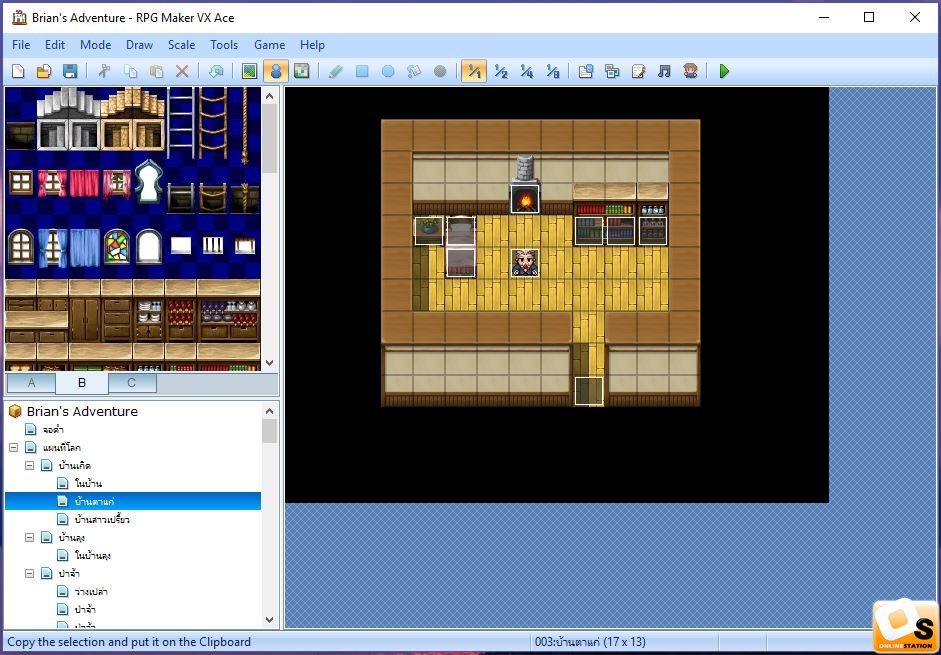Click the old man character event on map
Viewport: 941px width, 655px height.
click(525, 263)
